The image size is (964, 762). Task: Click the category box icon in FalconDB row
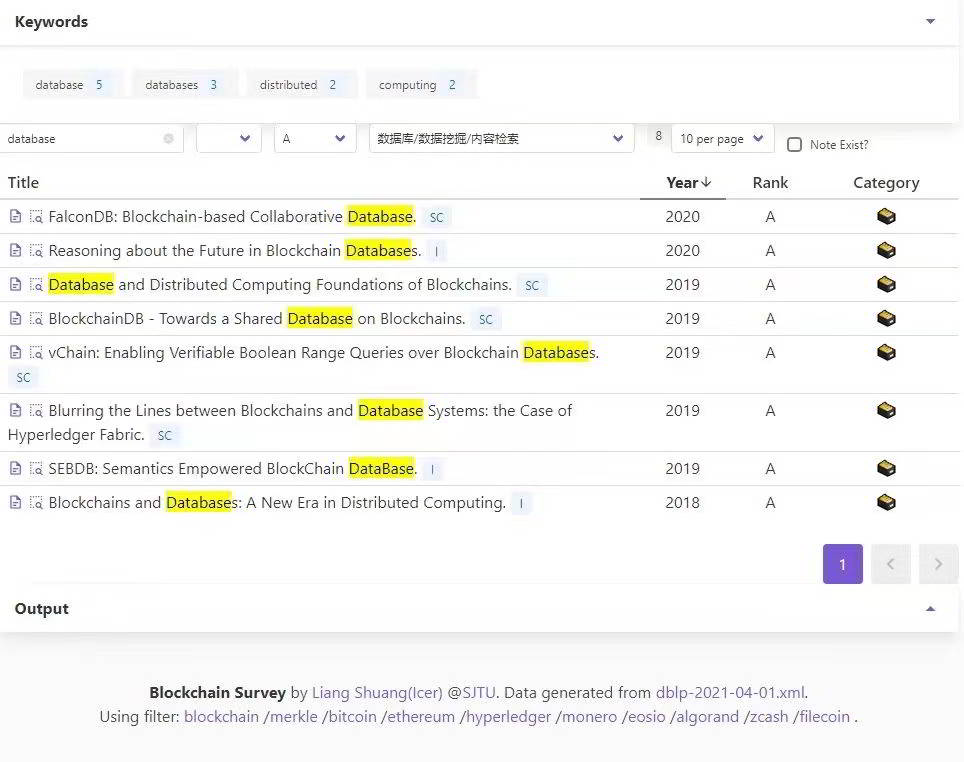(x=886, y=216)
